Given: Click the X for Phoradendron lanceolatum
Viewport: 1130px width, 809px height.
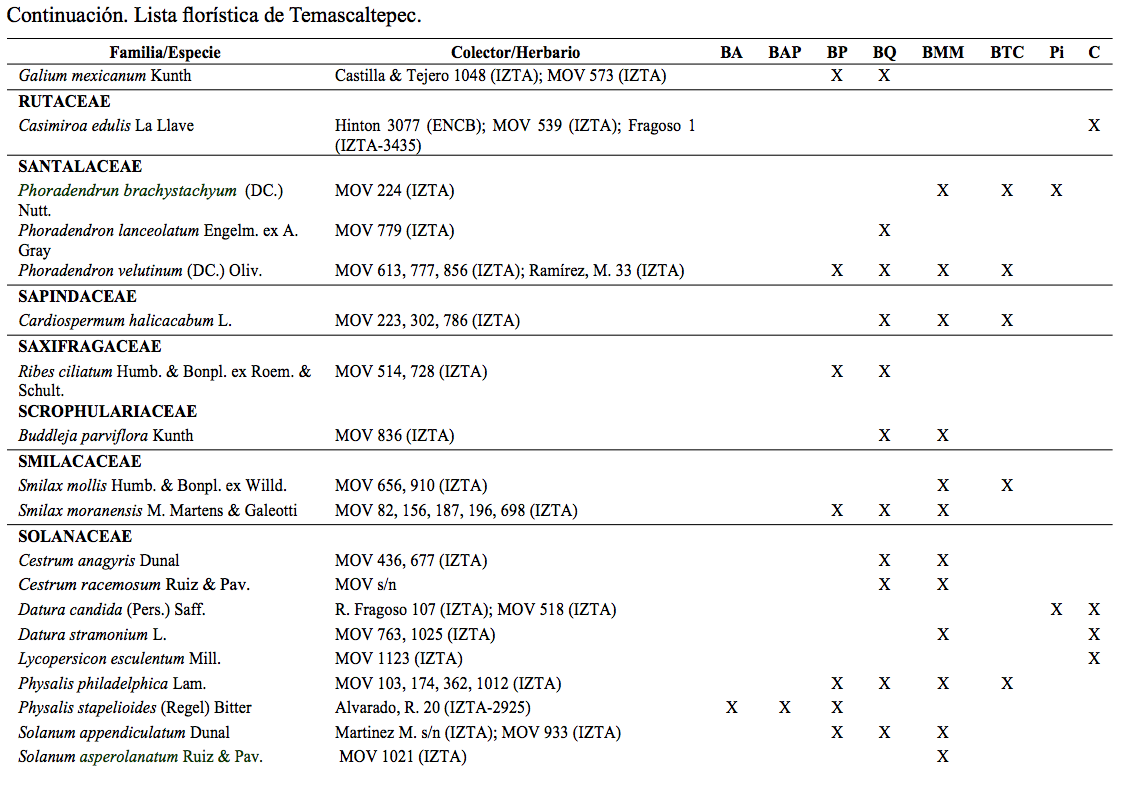Looking at the screenshot, I should 884,231.
